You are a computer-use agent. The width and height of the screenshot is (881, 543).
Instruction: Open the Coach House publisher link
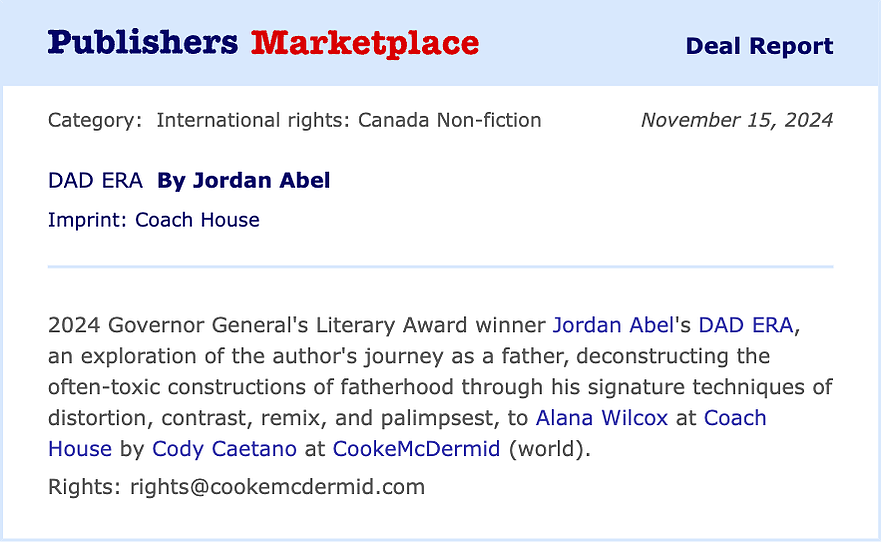(x=735, y=418)
